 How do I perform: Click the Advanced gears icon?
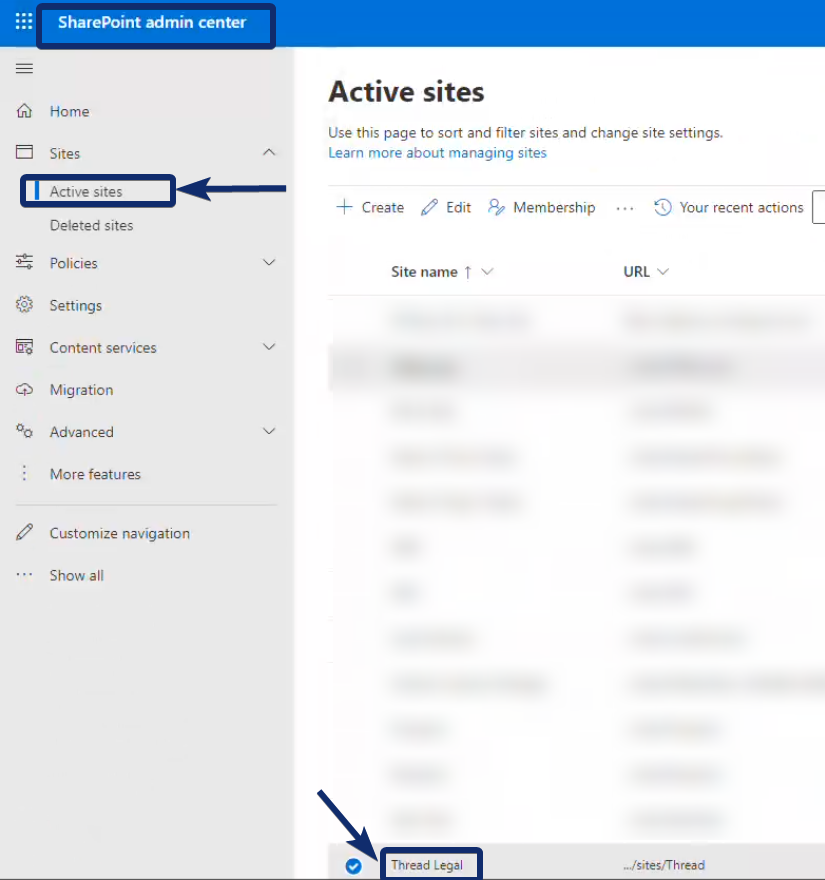coord(24,431)
